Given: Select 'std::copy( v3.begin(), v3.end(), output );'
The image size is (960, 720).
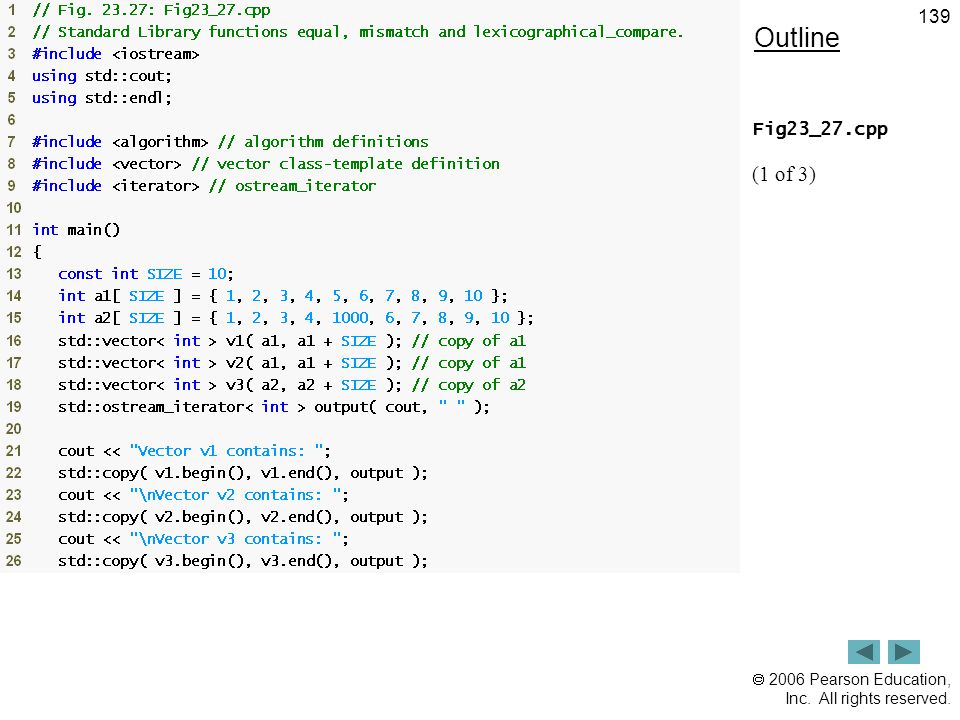Looking at the screenshot, I should click(x=242, y=561).
